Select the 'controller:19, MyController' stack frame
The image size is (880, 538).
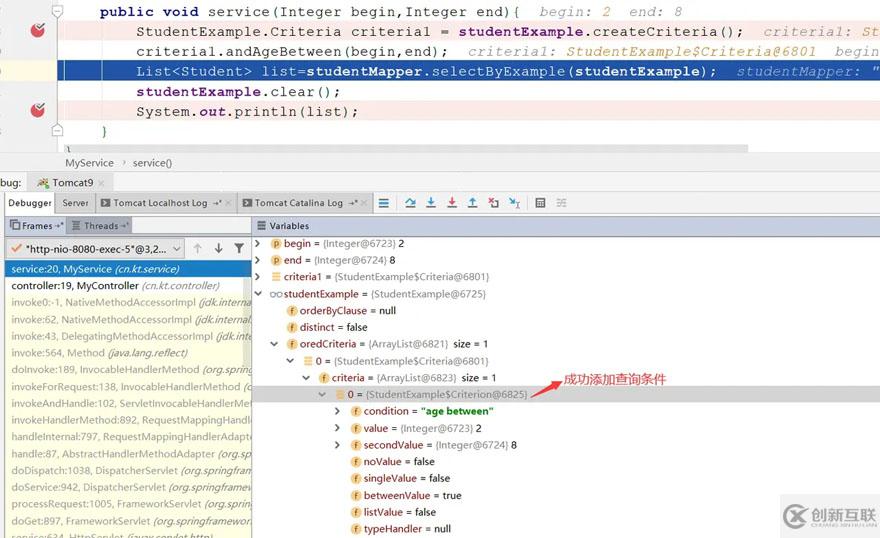pos(129,286)
